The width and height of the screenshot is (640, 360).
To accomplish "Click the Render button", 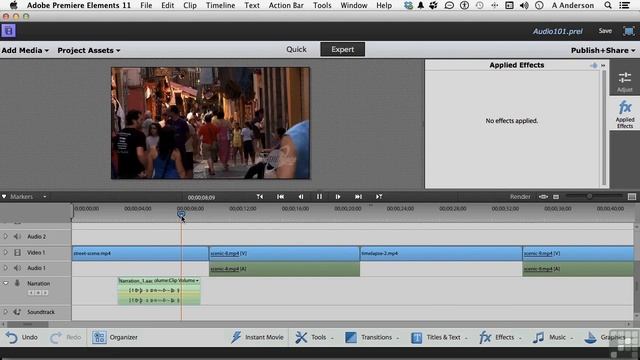I will 520,197.
